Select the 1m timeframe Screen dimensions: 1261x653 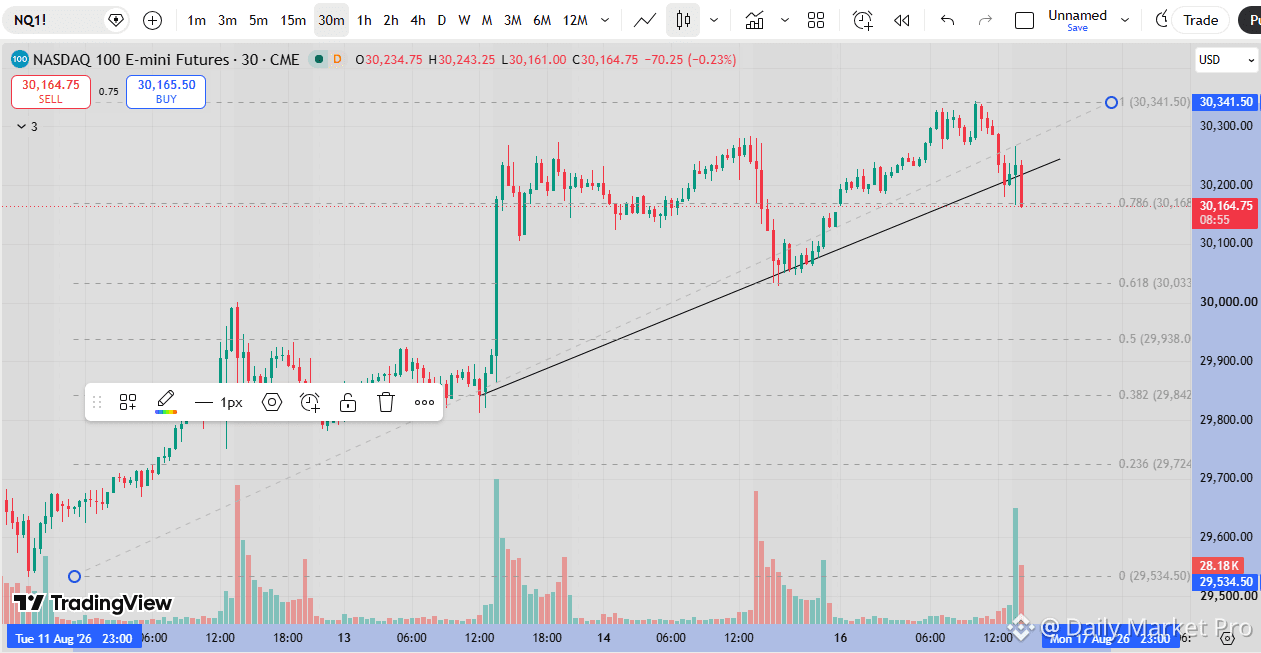tap(197, 20)
